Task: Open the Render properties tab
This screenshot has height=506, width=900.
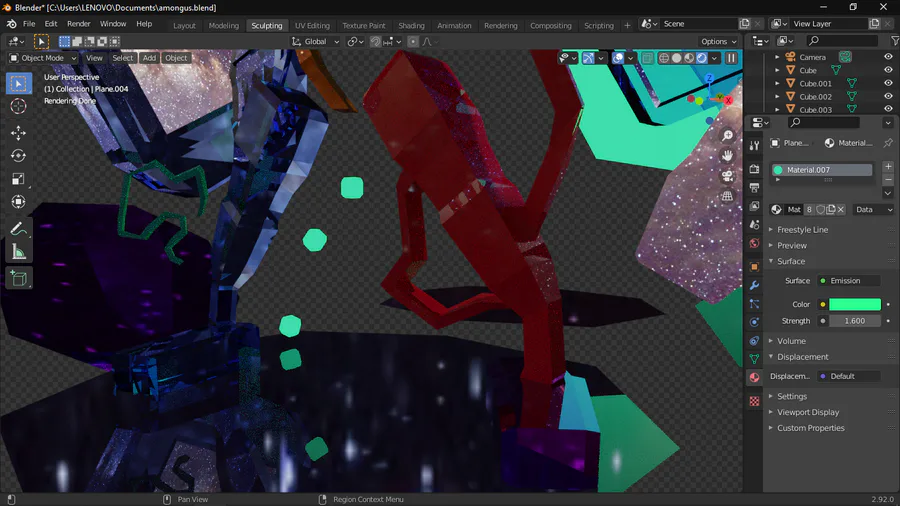Action: [x=754, y=169]
